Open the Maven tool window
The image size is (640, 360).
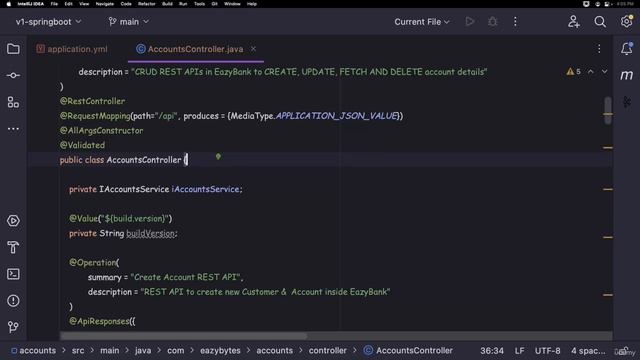tap(627, 75)
